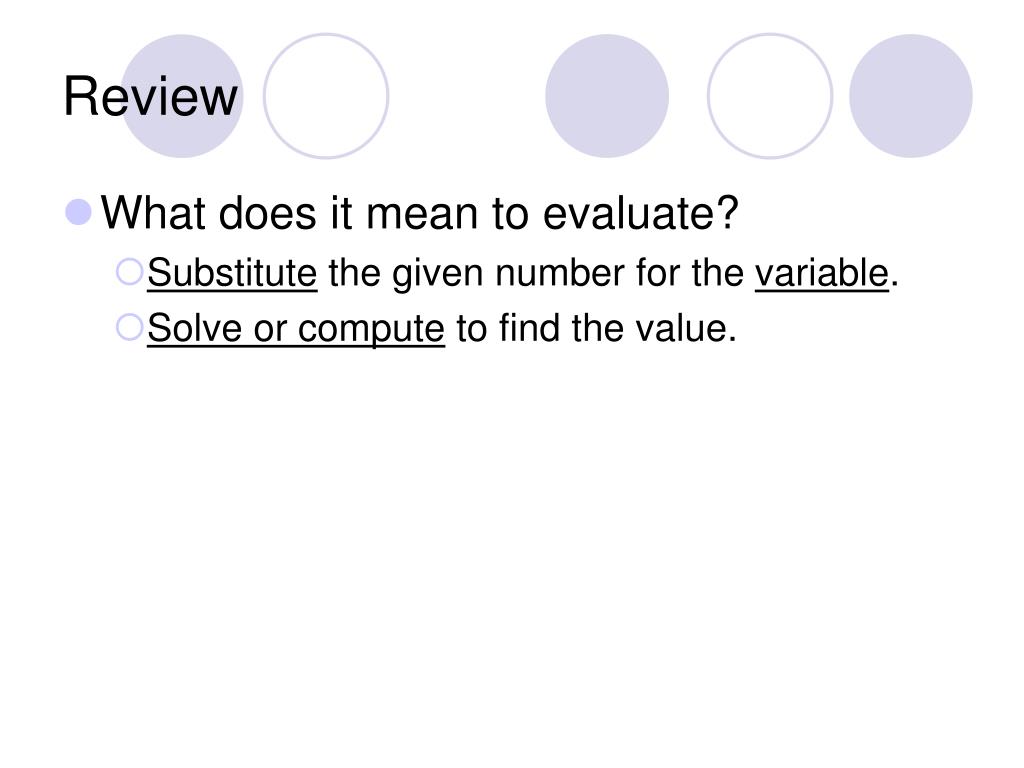Select the outlined circle next to 'Review'
Image resolution: width=1024 pixels, height=768 pixels.
(326, 96)
